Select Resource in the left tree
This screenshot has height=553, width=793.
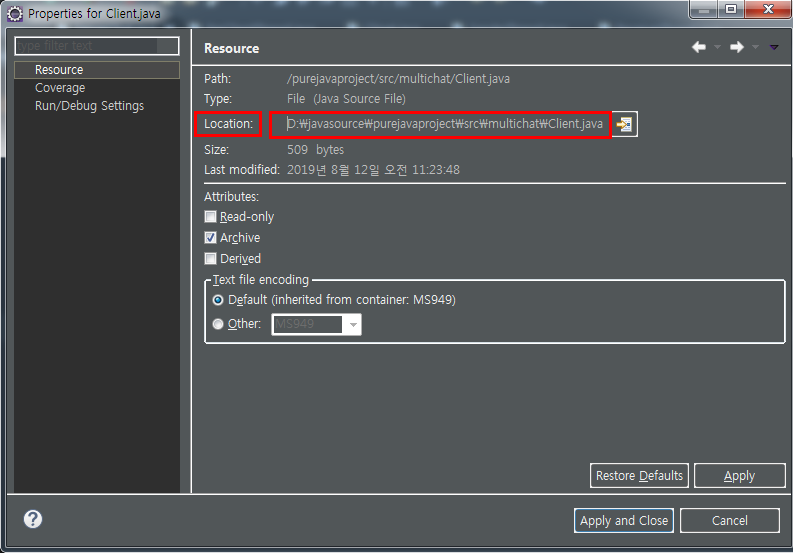[97, 70]
